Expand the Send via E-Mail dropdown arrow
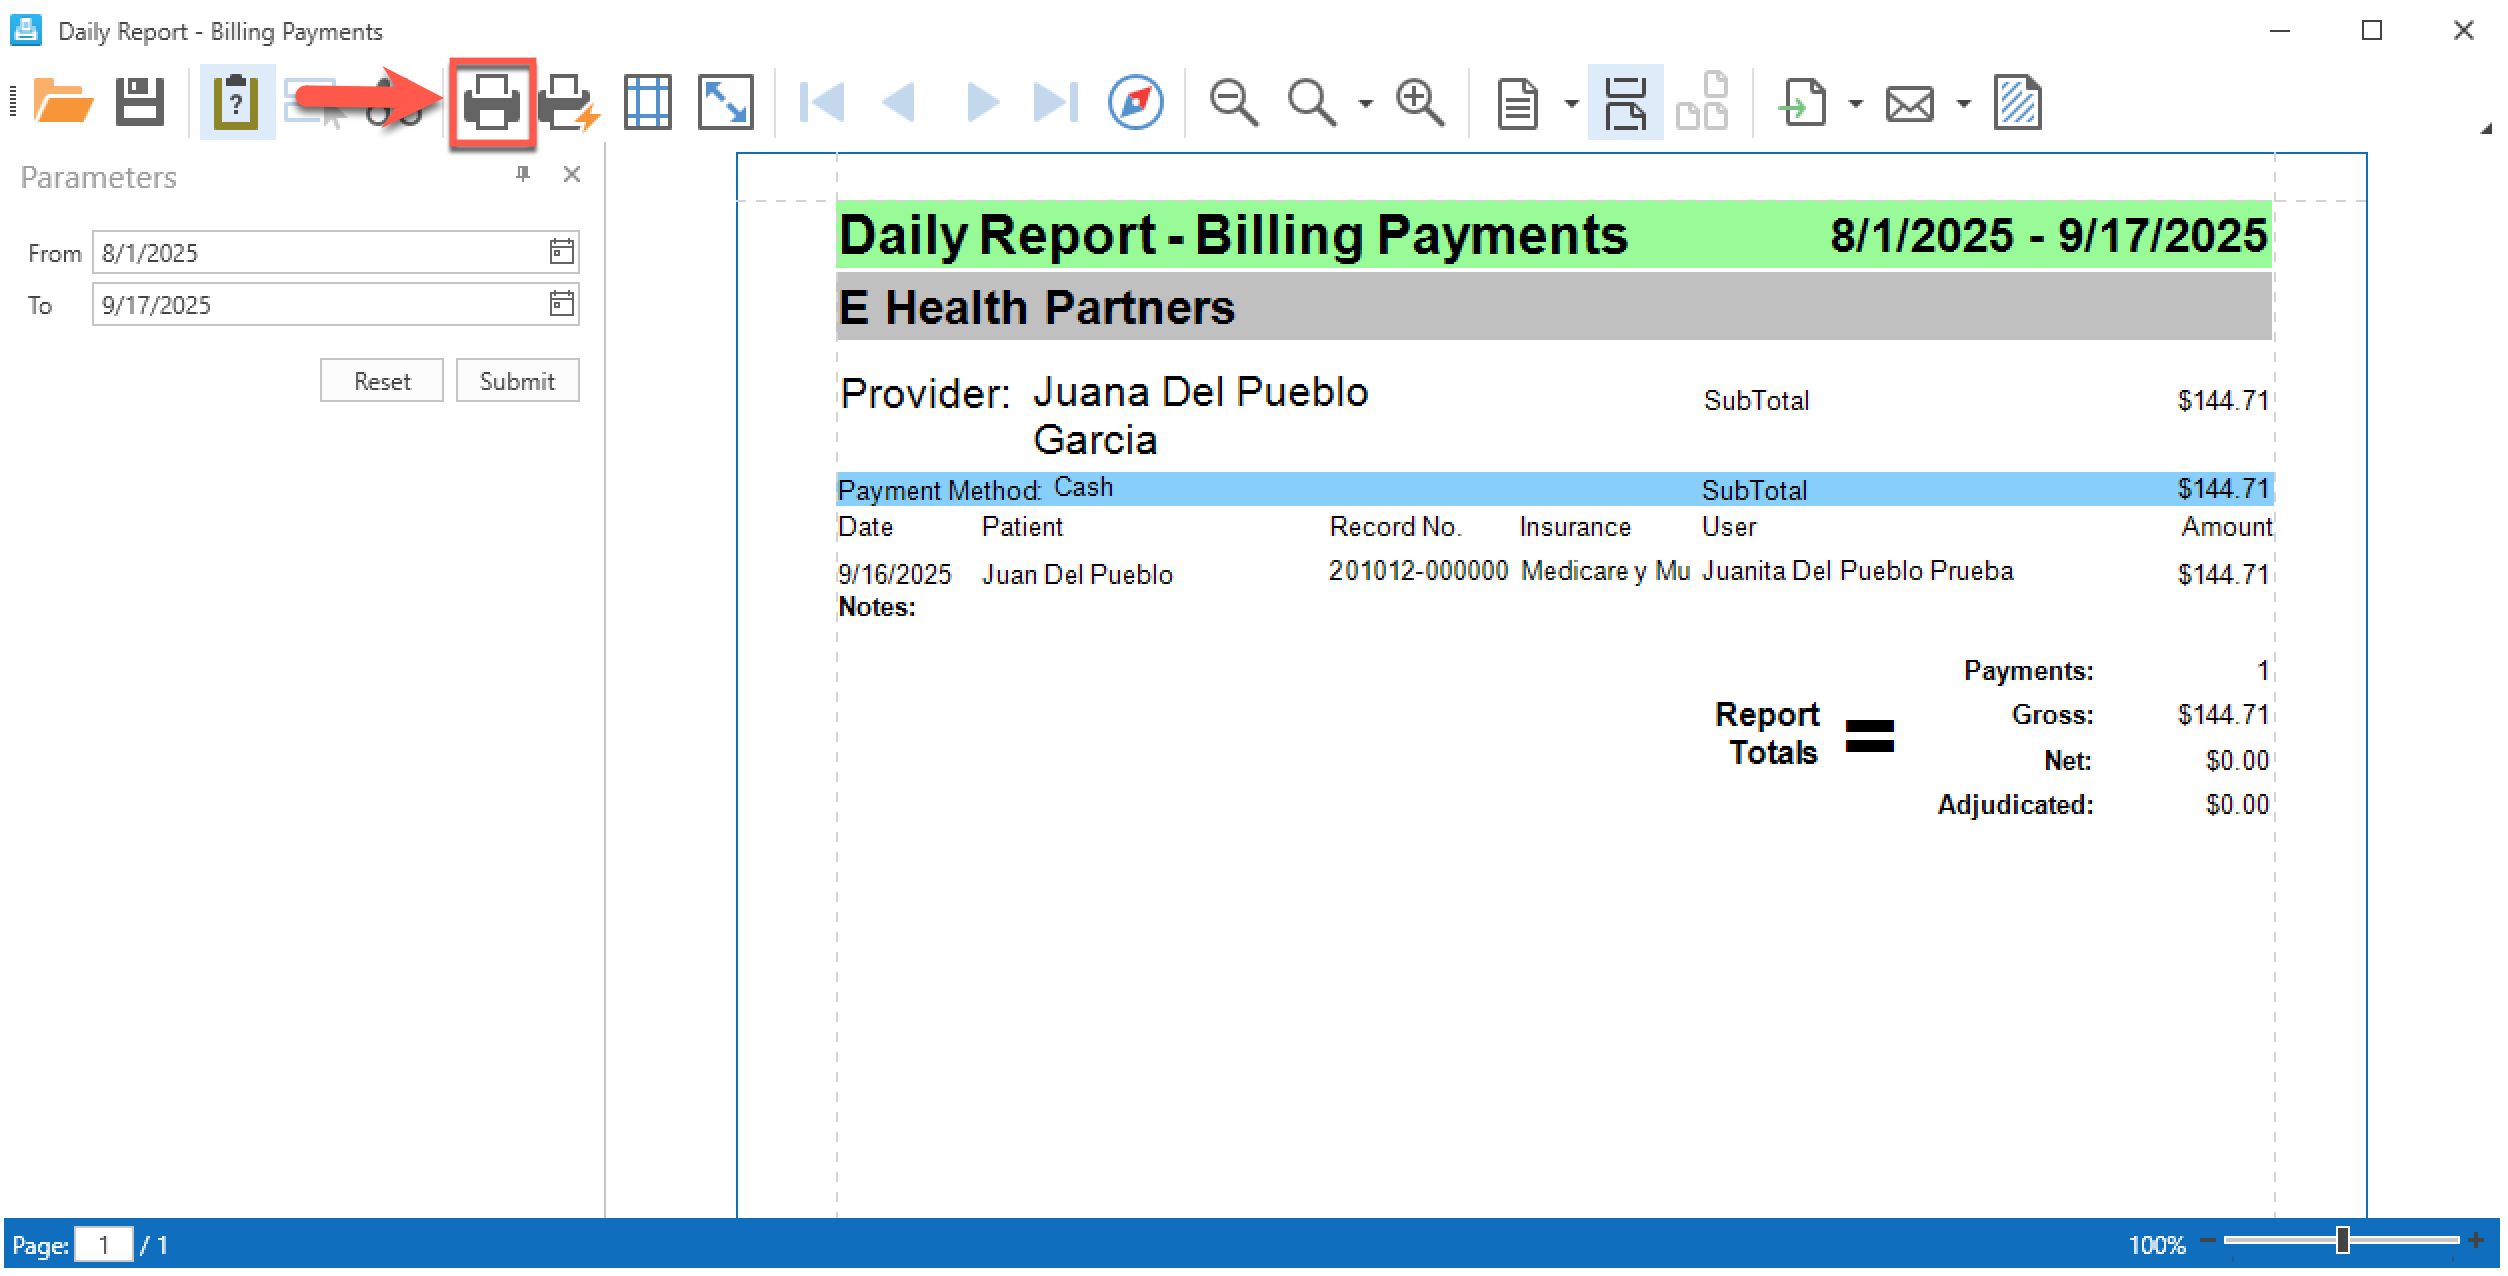The image size is (2508, 1276). (1963, 104)
